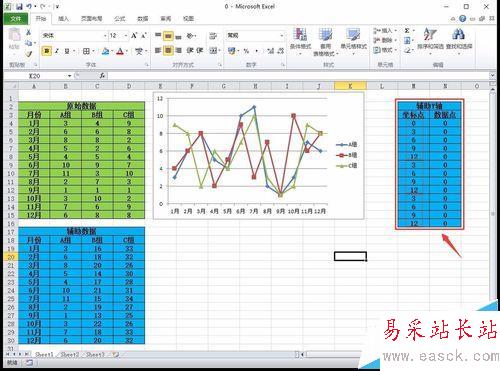Click the Clear eraser icon
Screen dimensions: 500x371
407,51
